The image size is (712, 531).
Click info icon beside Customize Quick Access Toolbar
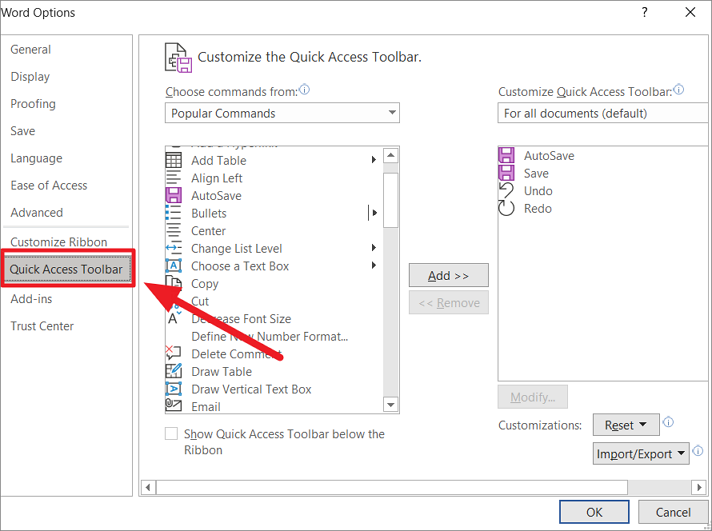pos(678,89)
